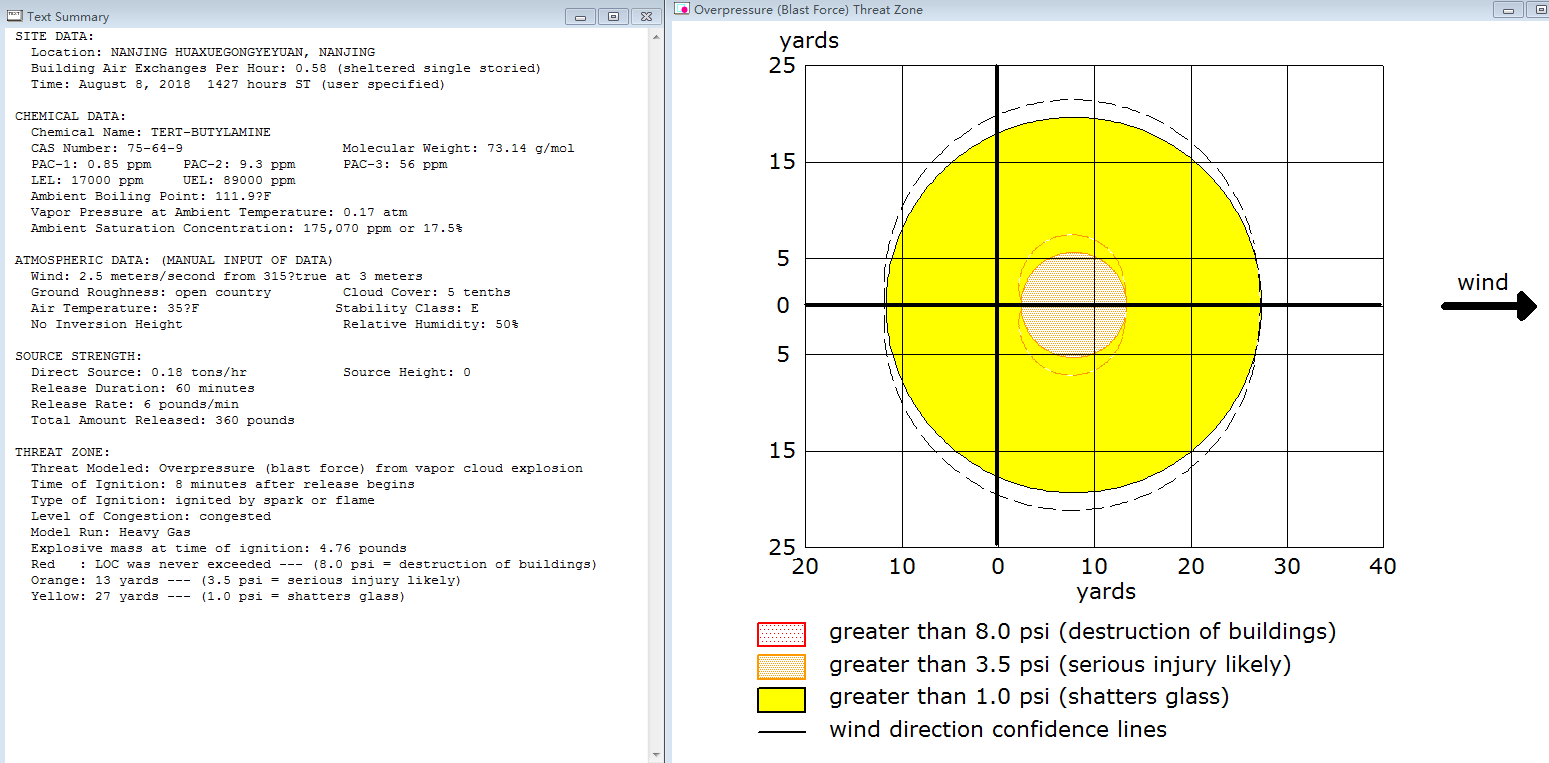The image size is (1549, 763).
Task: Click the 'Level of Congestion: congested' line
Action: (x=151, y=516)
